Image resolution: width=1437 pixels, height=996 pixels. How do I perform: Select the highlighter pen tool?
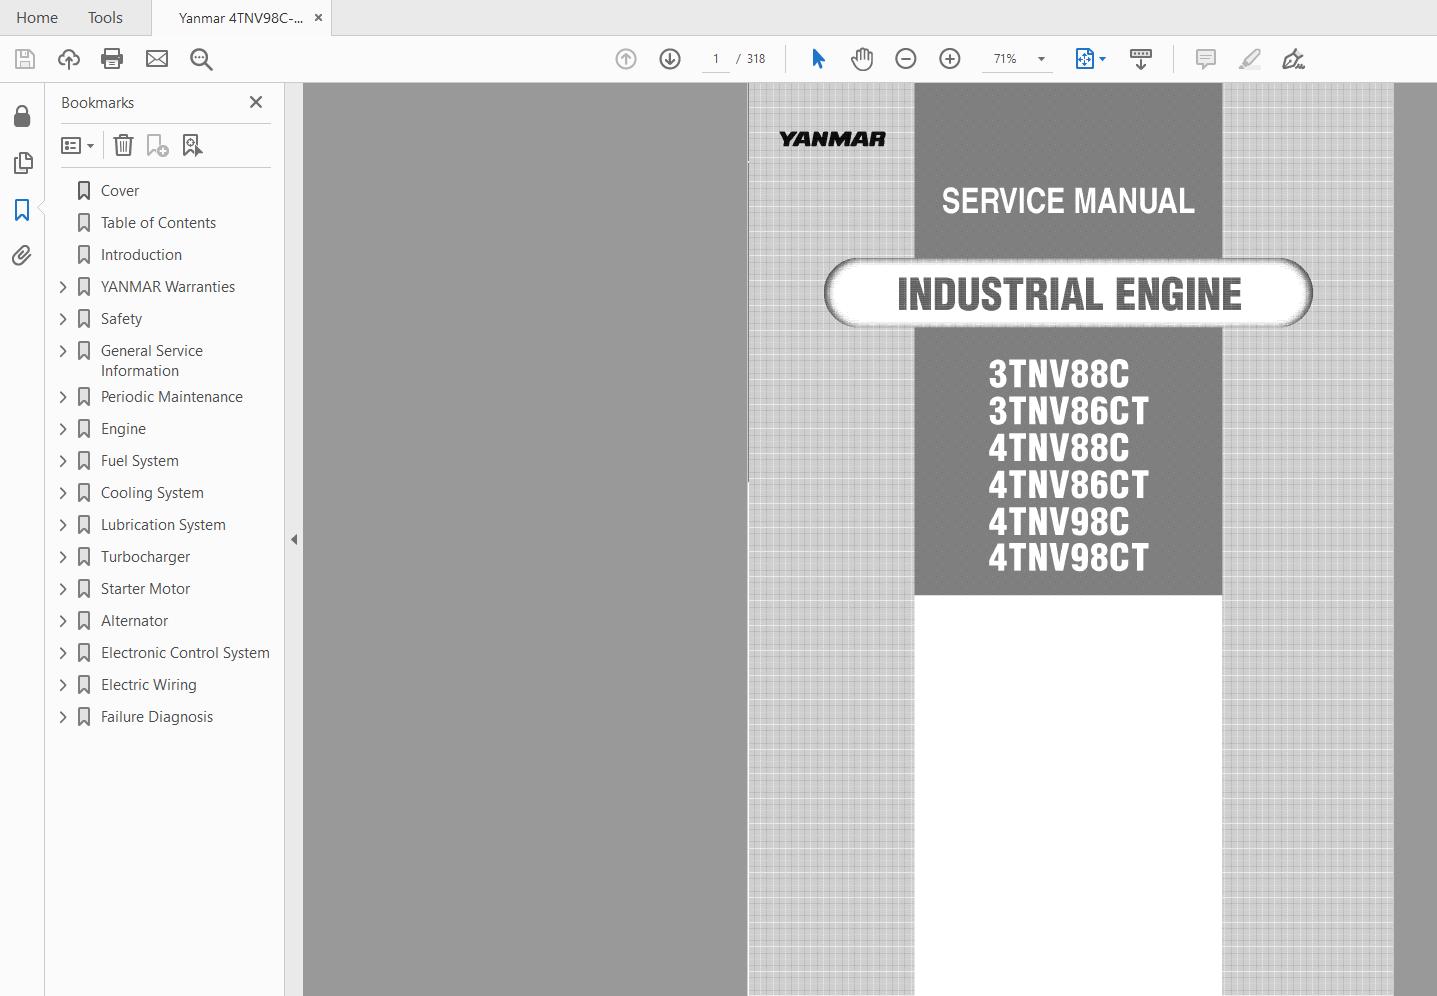(1250, 59)
